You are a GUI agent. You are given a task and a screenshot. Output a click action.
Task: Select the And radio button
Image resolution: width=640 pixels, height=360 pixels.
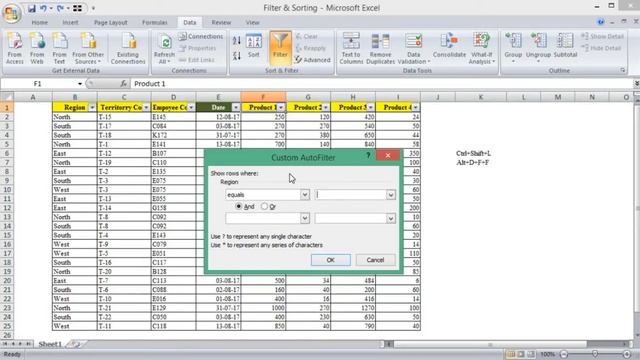[239, 207]
